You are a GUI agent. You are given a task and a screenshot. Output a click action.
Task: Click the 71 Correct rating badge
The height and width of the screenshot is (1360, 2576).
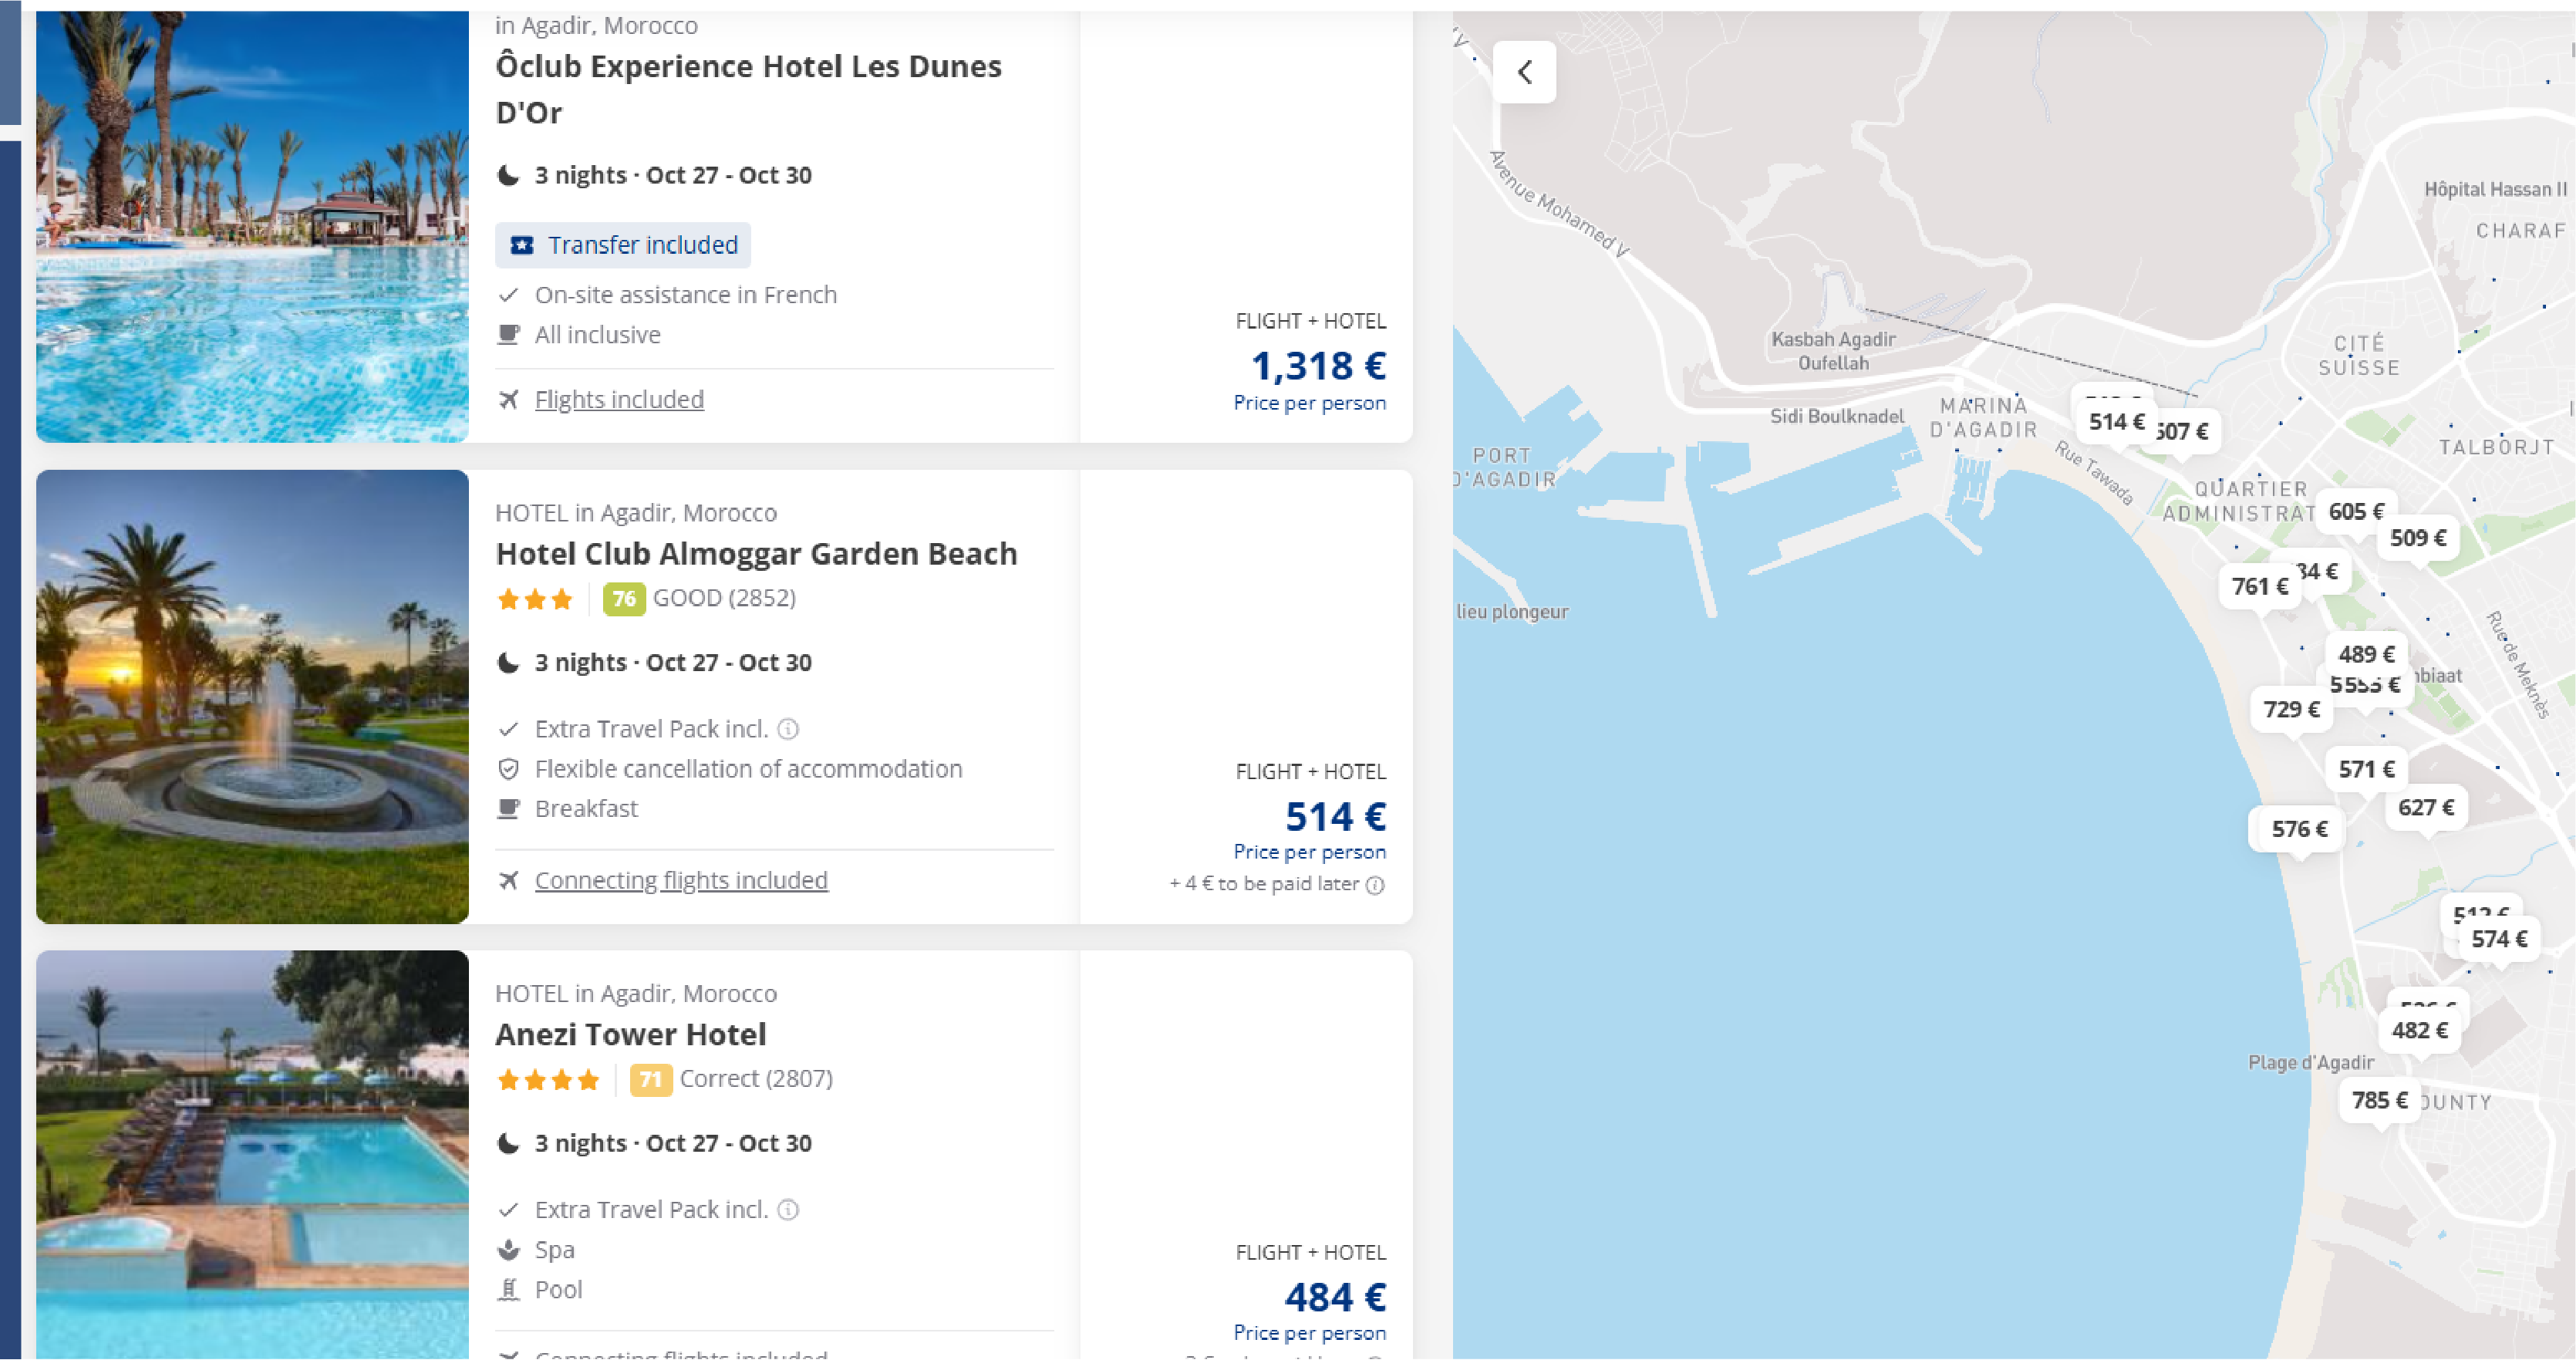[x=652, y=1079]
